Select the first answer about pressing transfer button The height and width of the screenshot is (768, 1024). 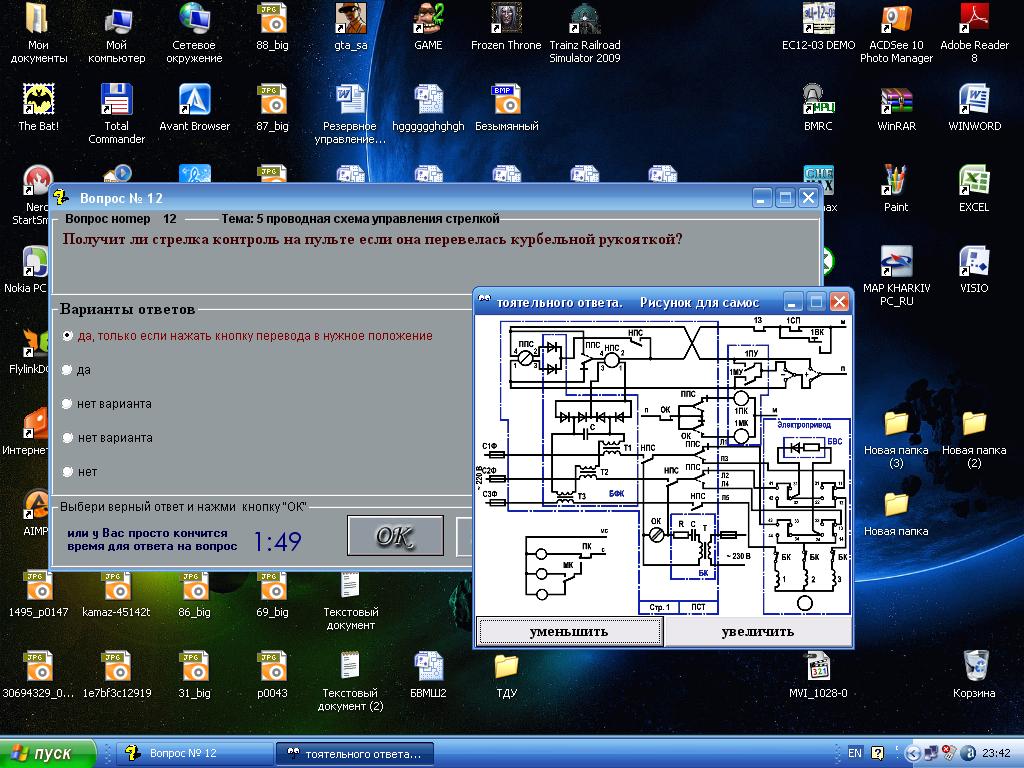click(67, 336)
